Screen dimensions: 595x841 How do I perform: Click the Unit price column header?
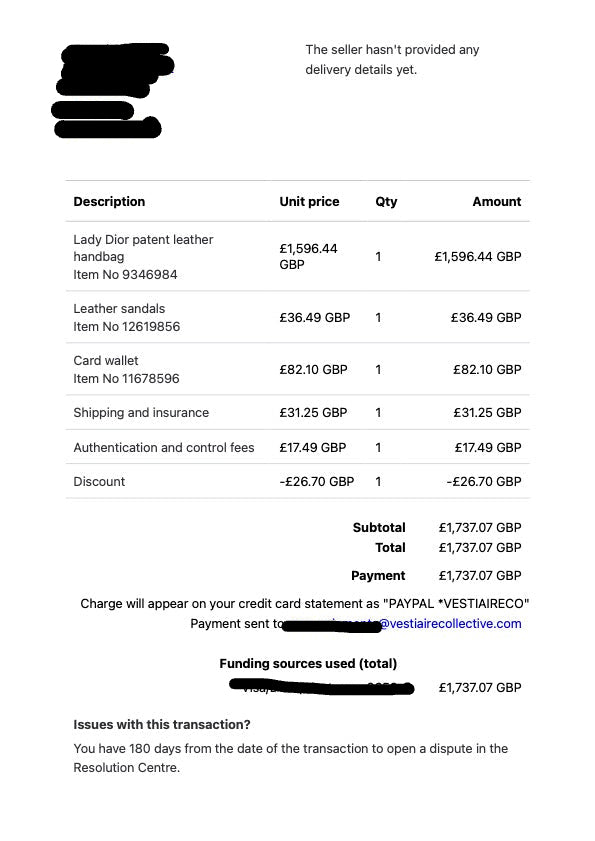(309, 202)
